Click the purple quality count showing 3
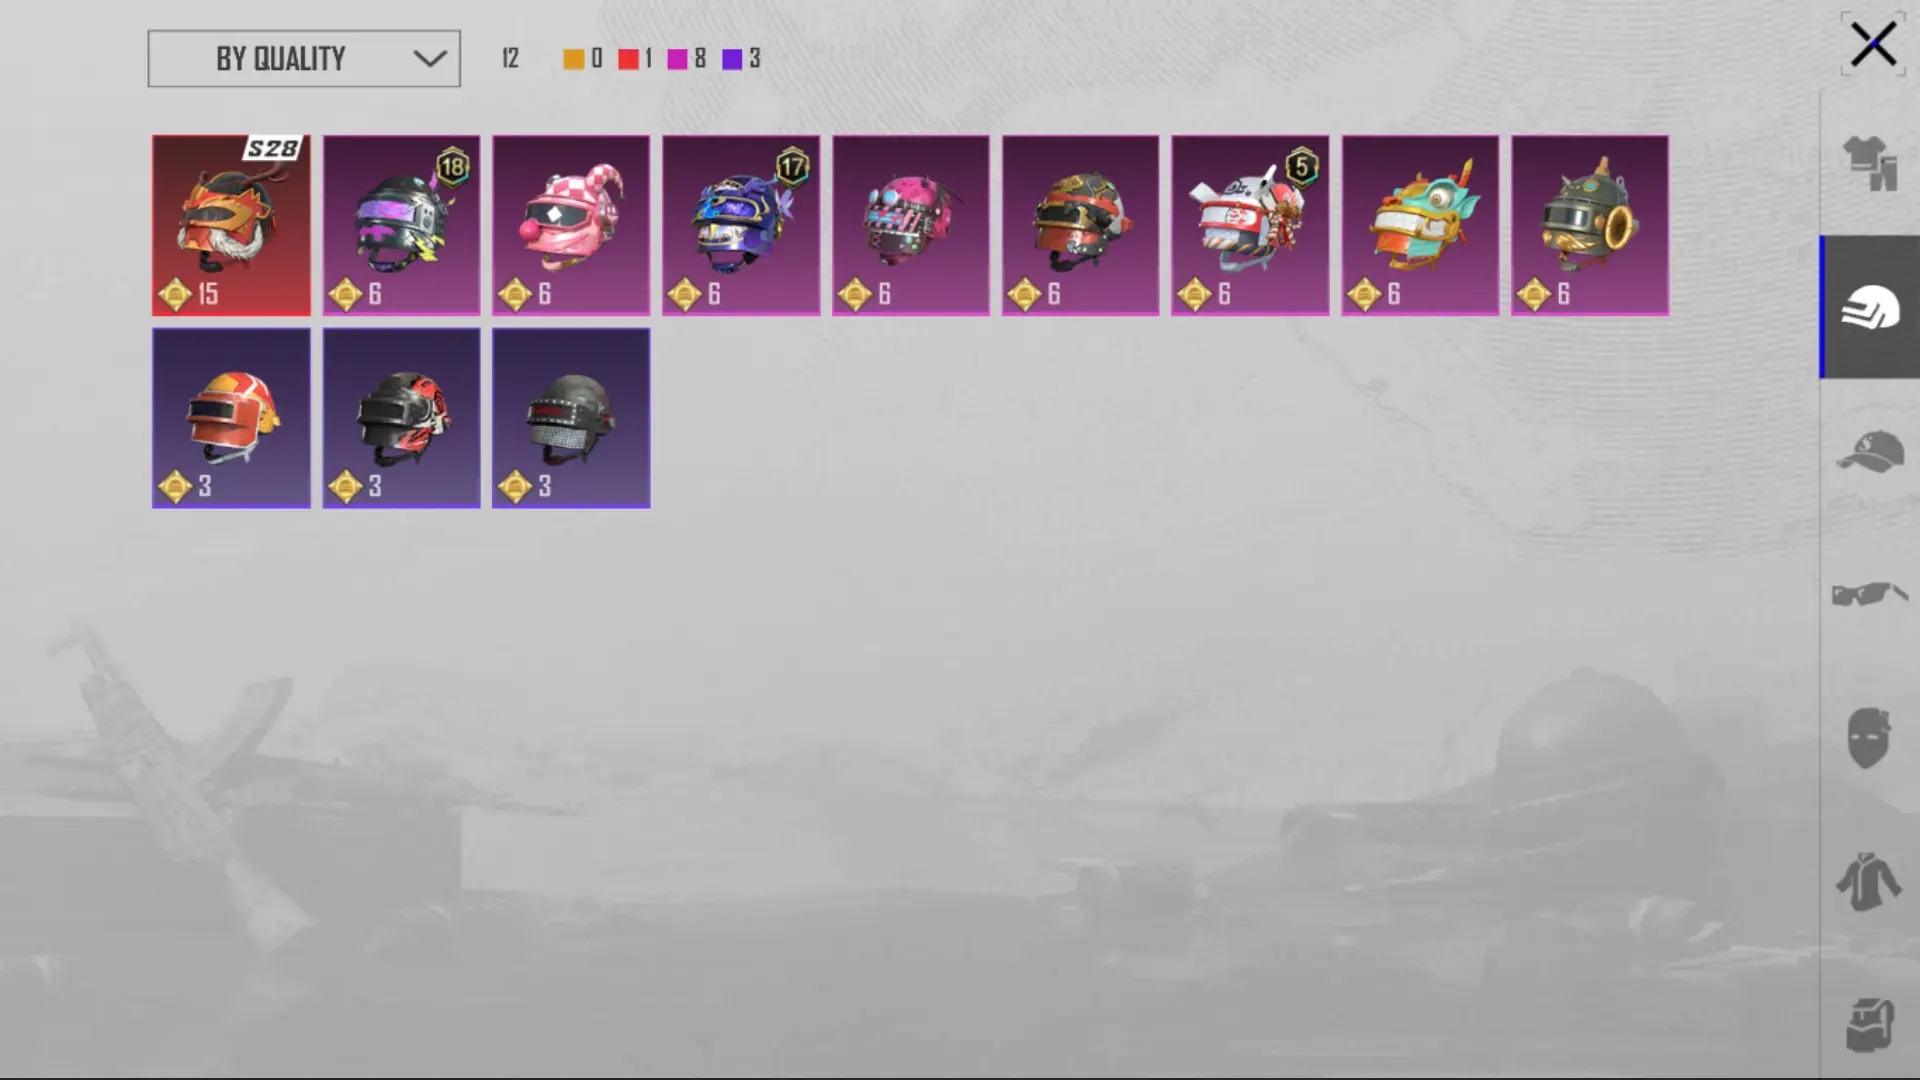Viewport: 1920px width, 1080px height. point(741,59)
